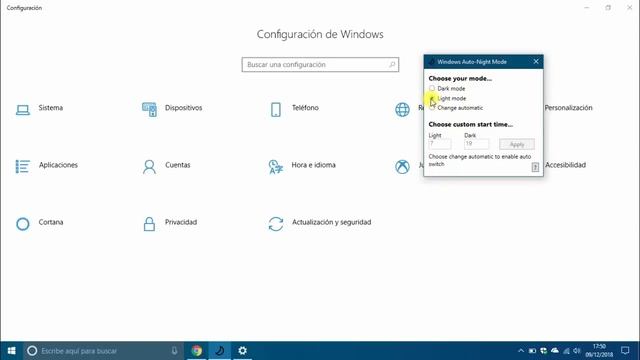Open the Sistema laptop icon
This screenshot has height=360, width=640.
(x=23, y=109)
